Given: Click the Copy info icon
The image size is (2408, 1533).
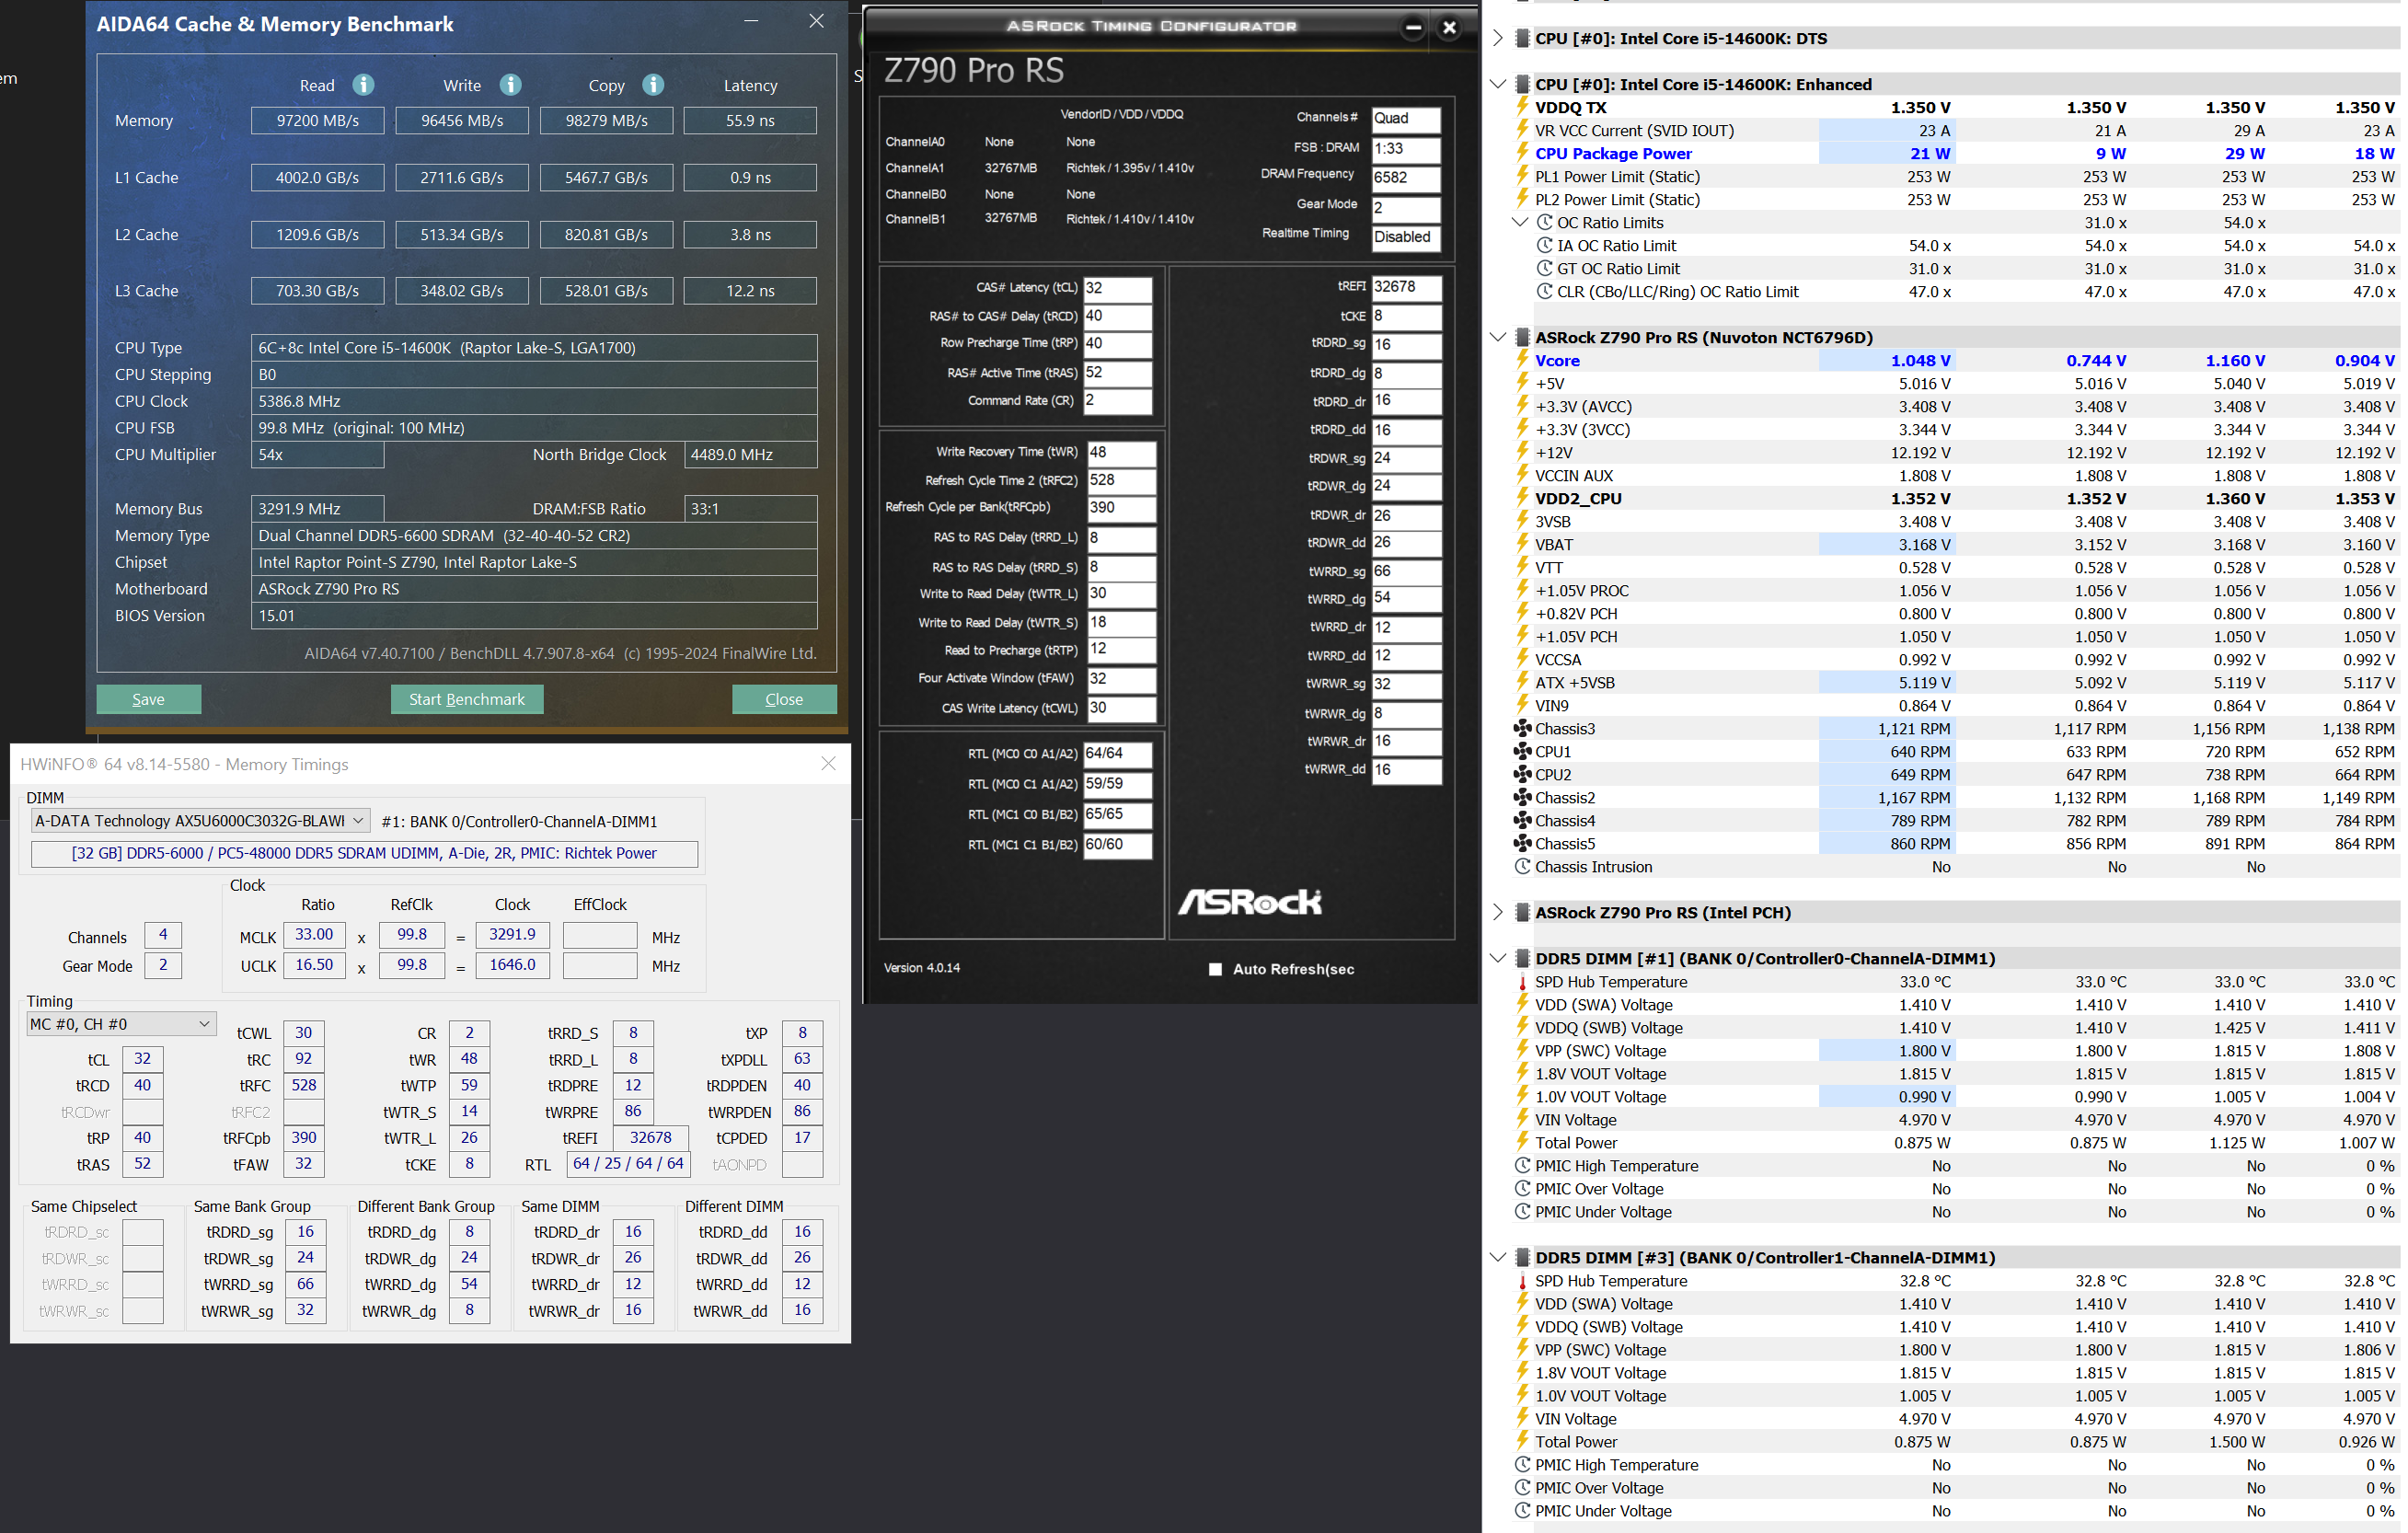Looking at the screenshot, I should tap(653, 85).
